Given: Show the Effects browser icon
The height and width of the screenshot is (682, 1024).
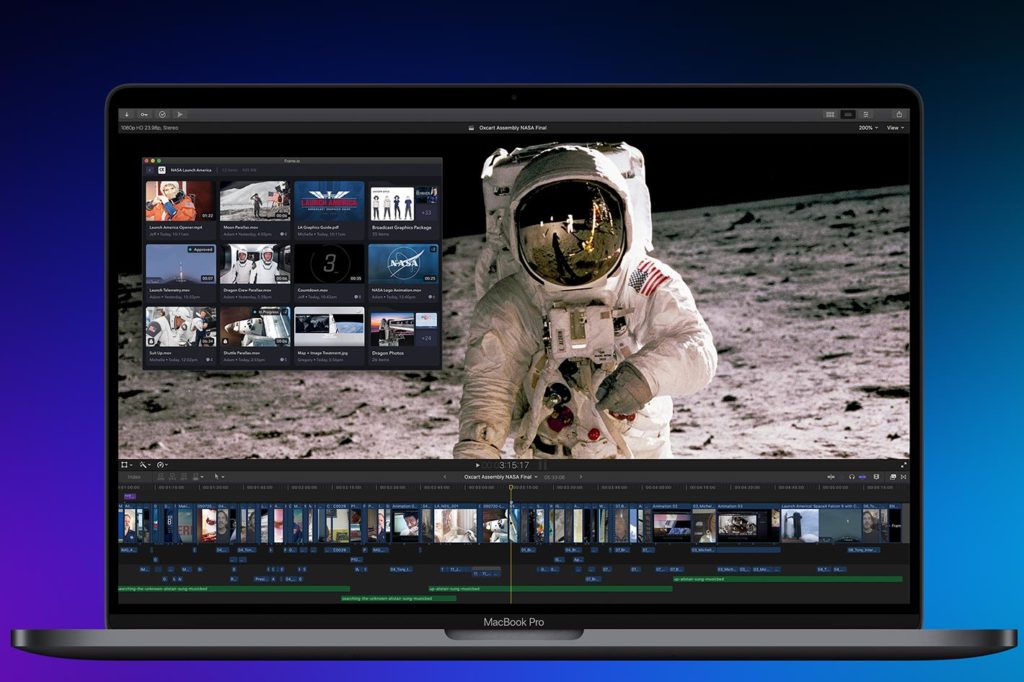Looking at the screenshot, I should (x=893, y=477).
